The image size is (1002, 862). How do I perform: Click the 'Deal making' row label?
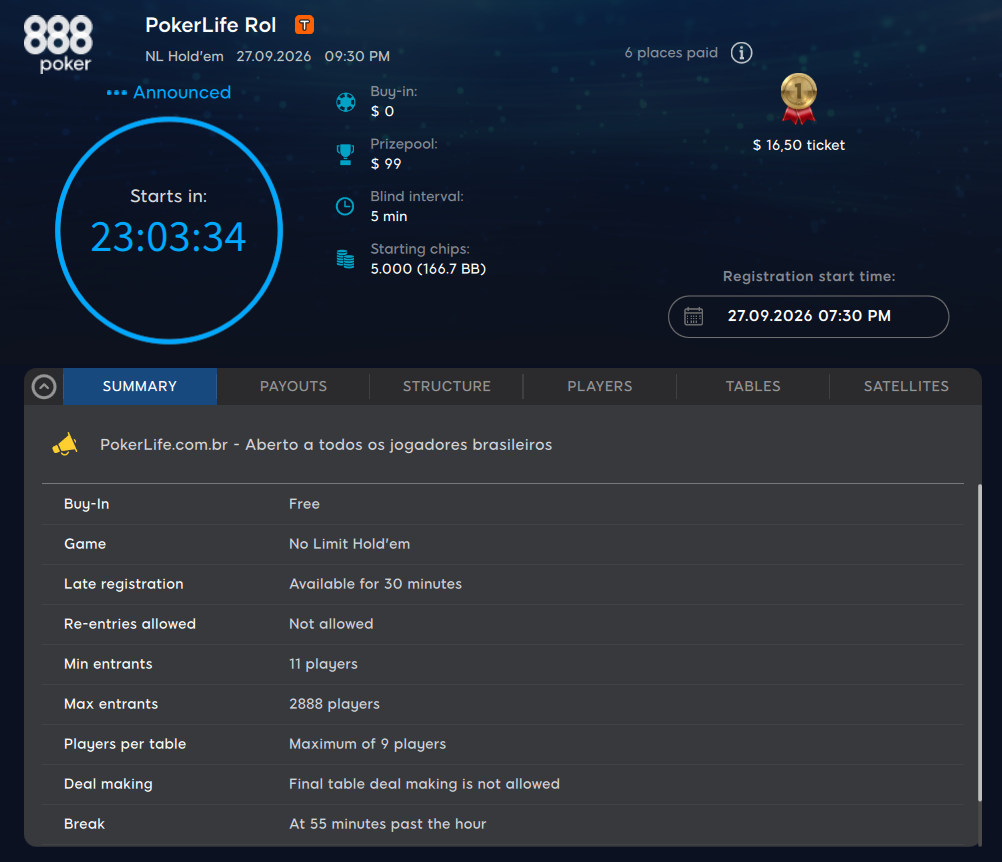point(108,784)
